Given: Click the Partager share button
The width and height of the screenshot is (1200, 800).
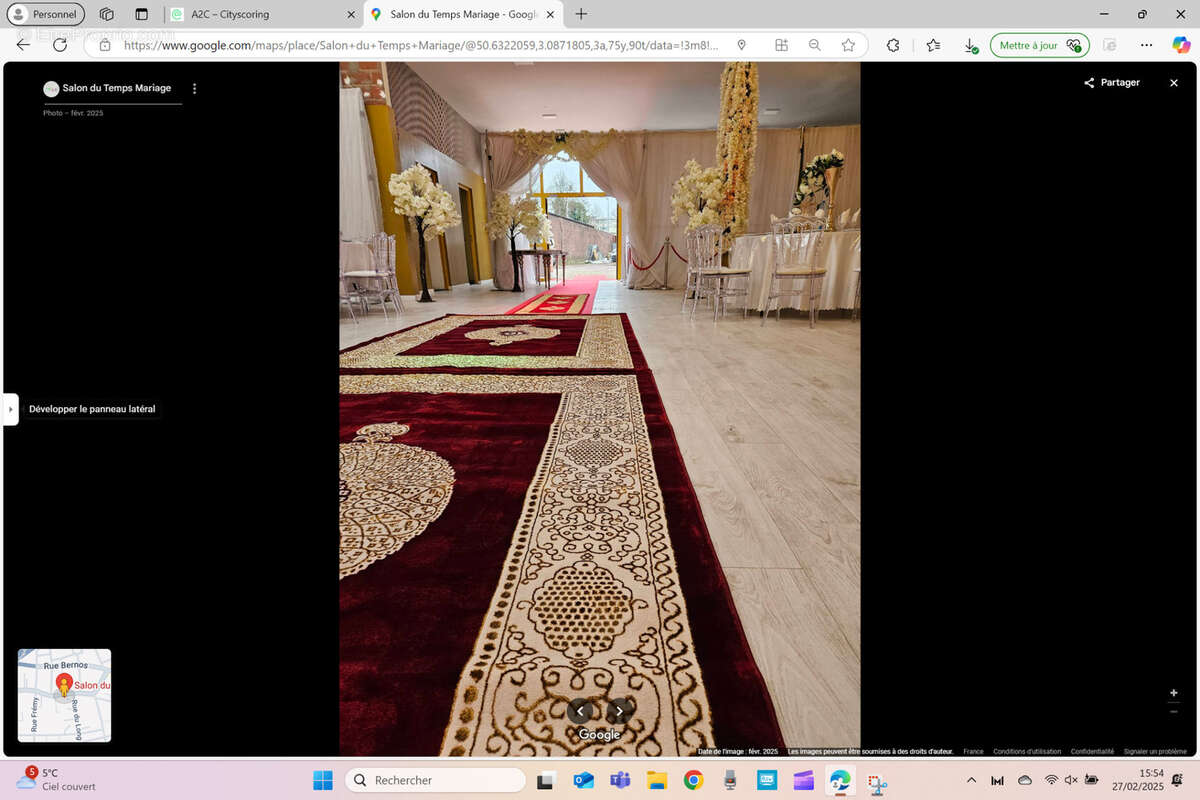Looking at the screenshot, I should pos(1111,83).
